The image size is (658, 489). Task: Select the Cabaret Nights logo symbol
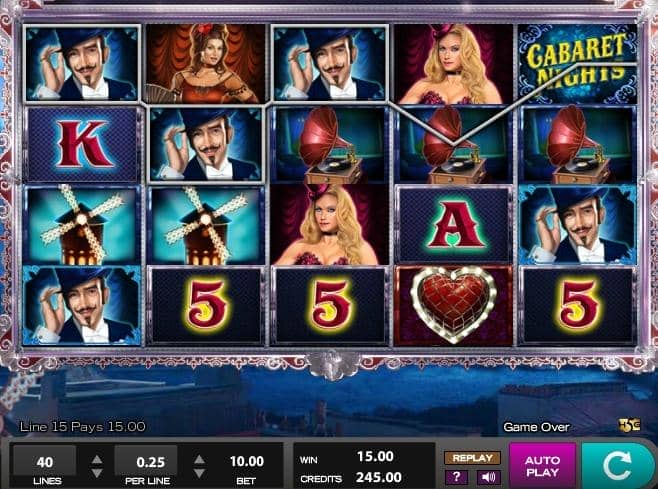pyautogui.click(x=577, y=63)
